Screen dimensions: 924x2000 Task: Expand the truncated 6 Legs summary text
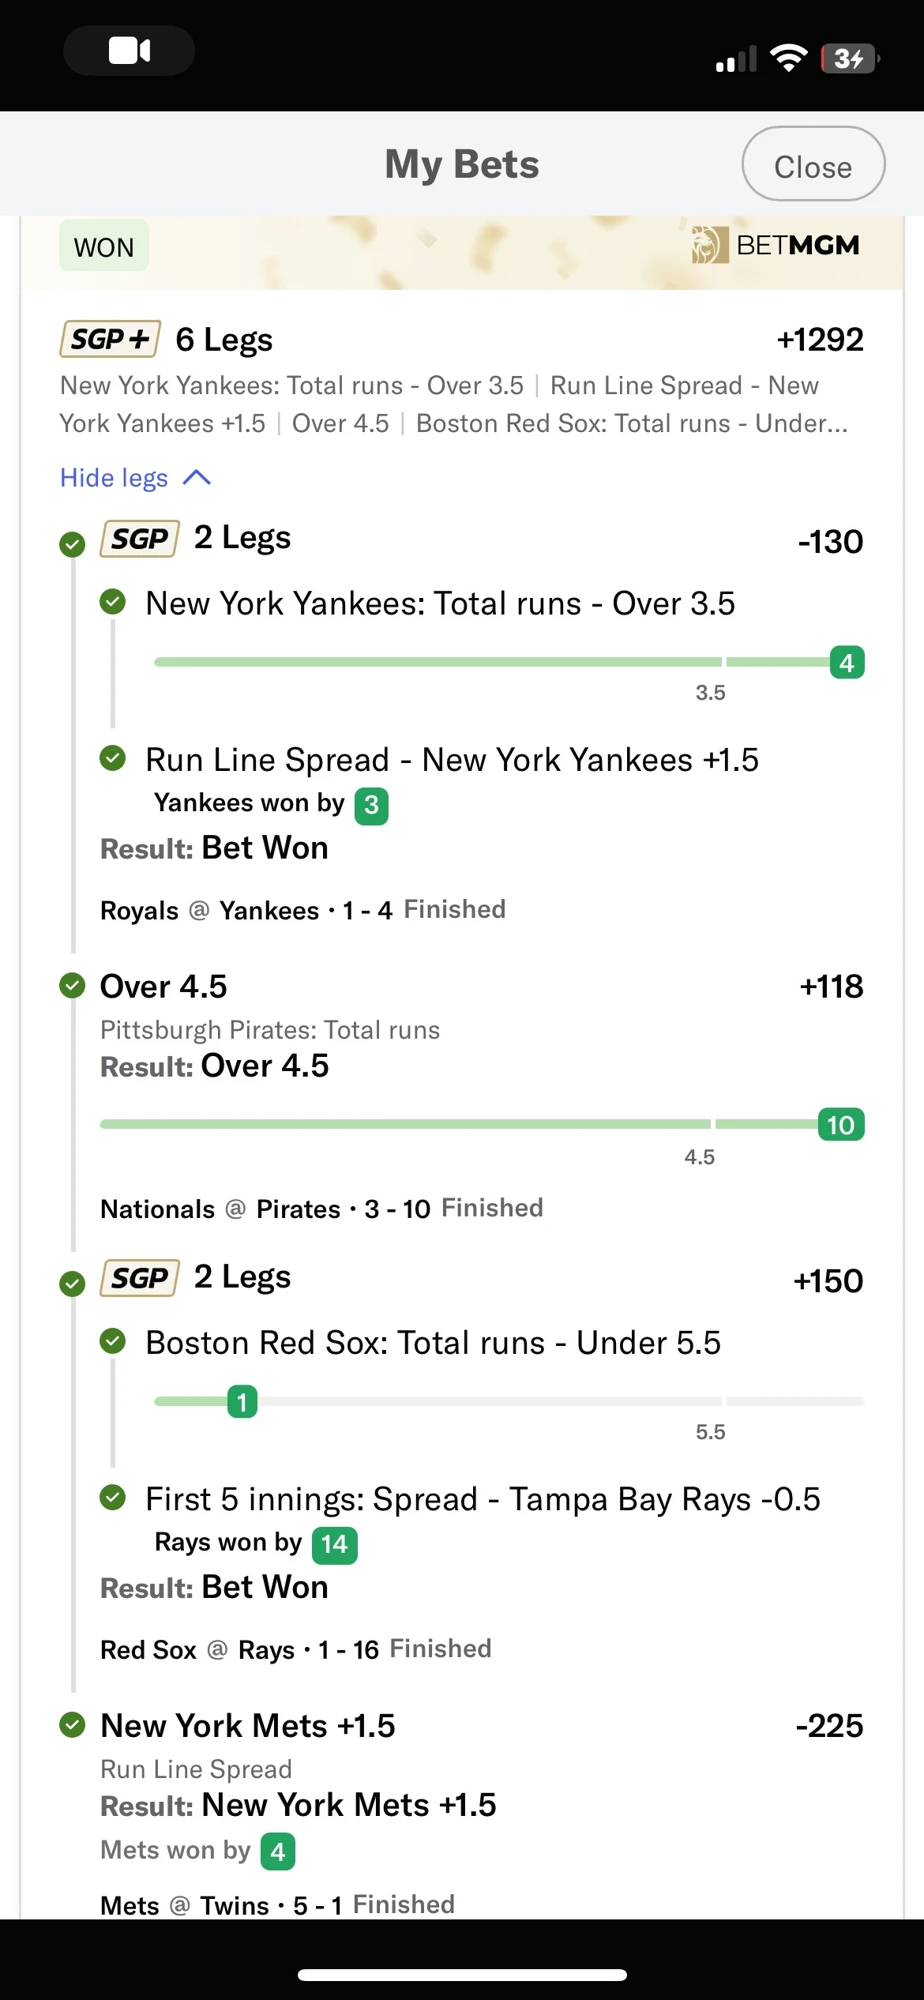tap(454, 405)
